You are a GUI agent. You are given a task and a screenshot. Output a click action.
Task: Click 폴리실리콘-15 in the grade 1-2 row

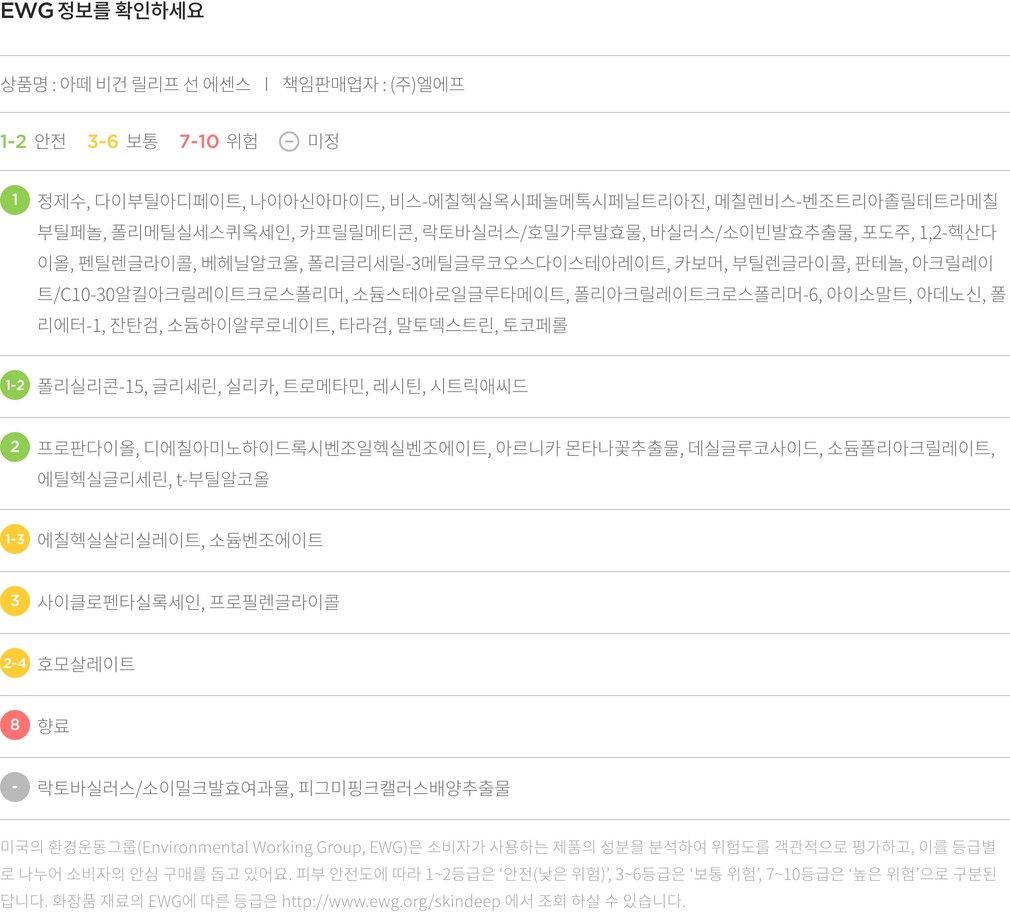[91, 385]
